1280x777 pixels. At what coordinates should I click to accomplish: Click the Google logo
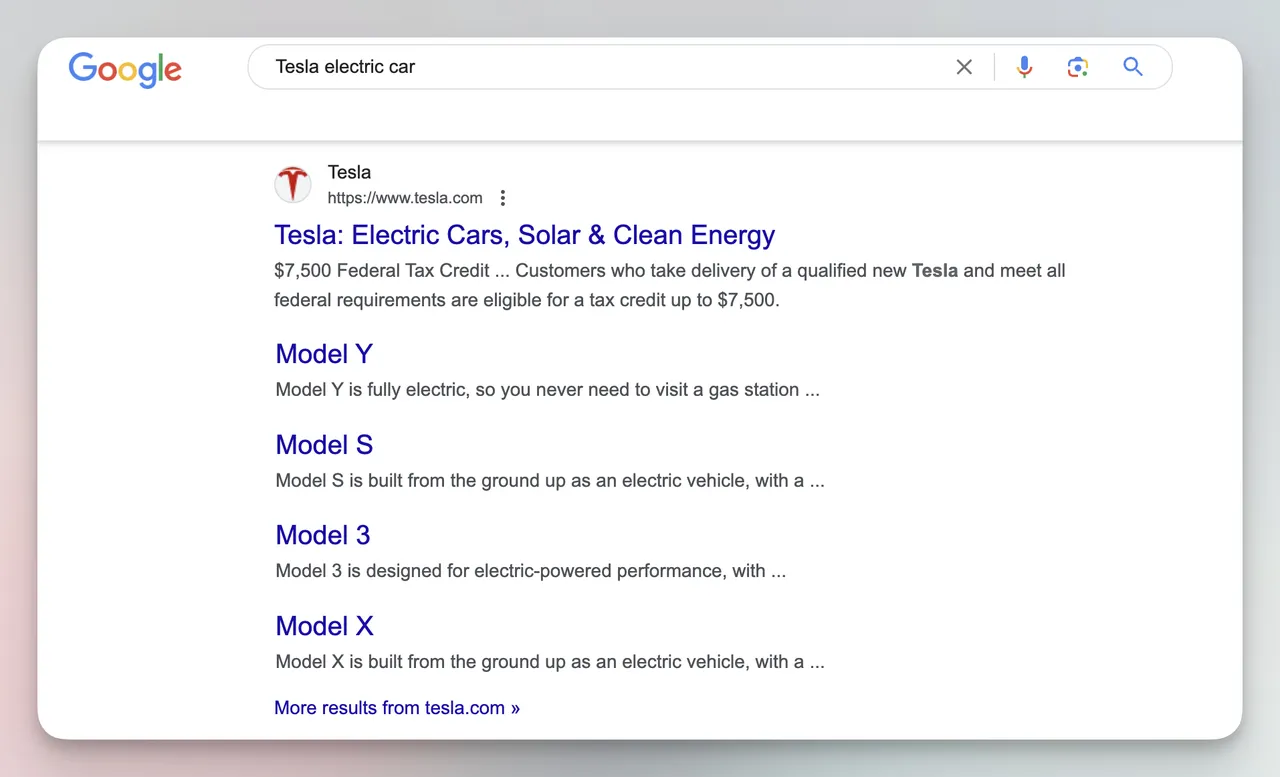pyautogui.click(x=125, y=69)
